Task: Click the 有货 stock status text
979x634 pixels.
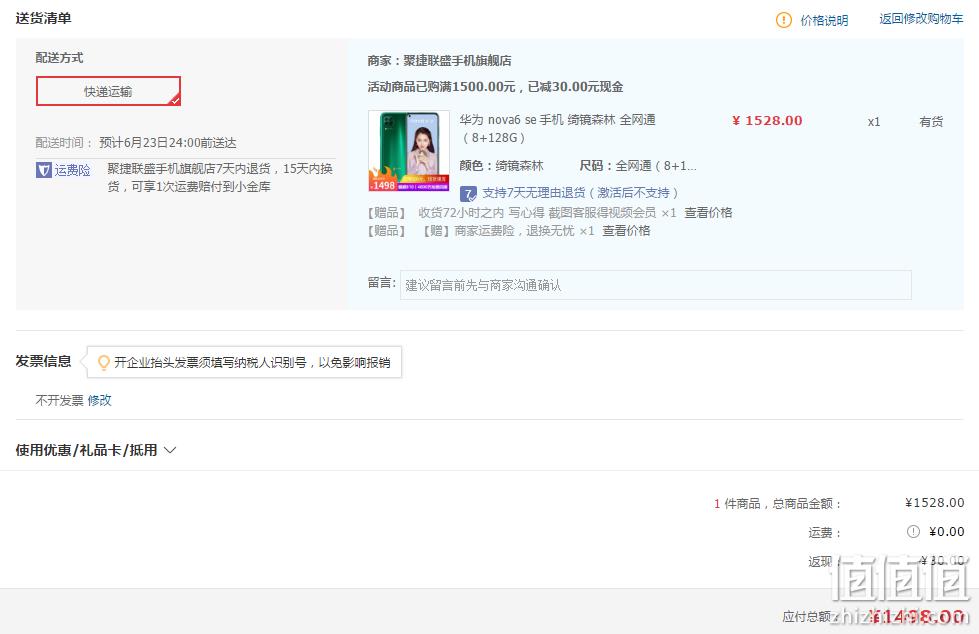Action: click(931, 122)
